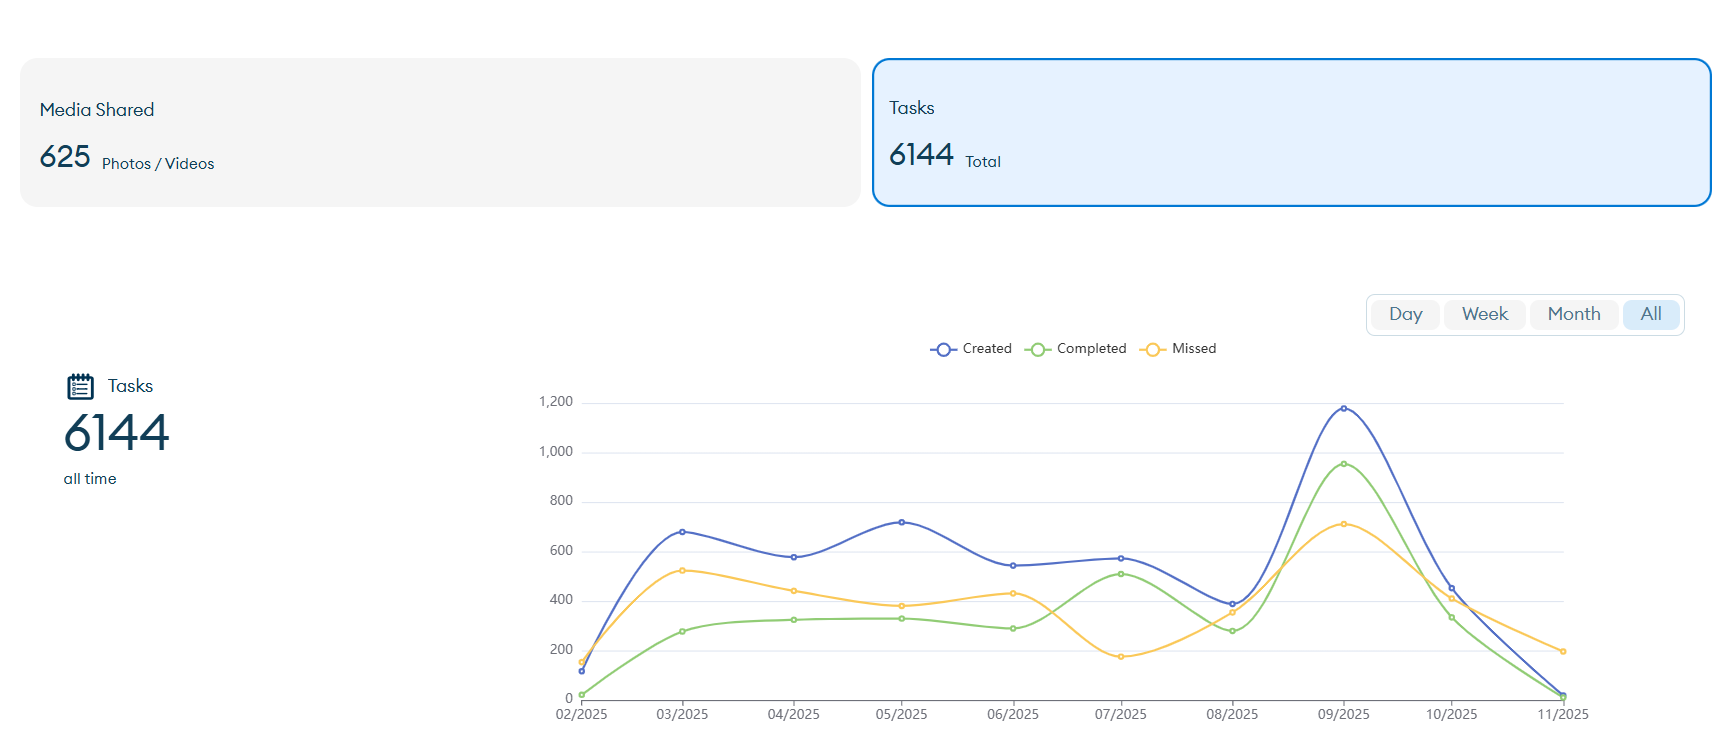
Task: Switch chart range to Day
Action: coord(1405,314)
